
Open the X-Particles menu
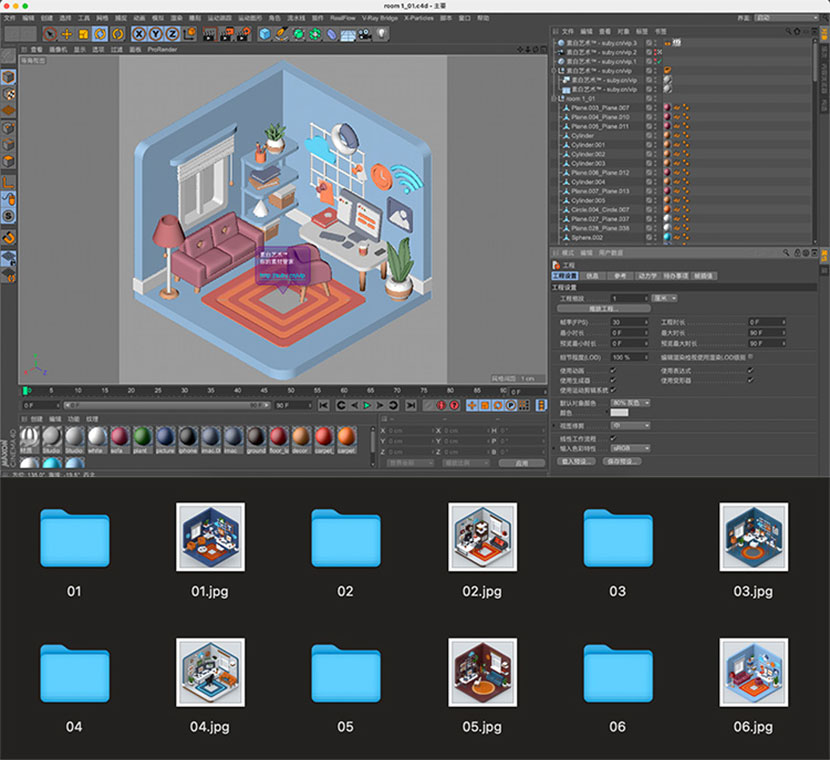419,18
